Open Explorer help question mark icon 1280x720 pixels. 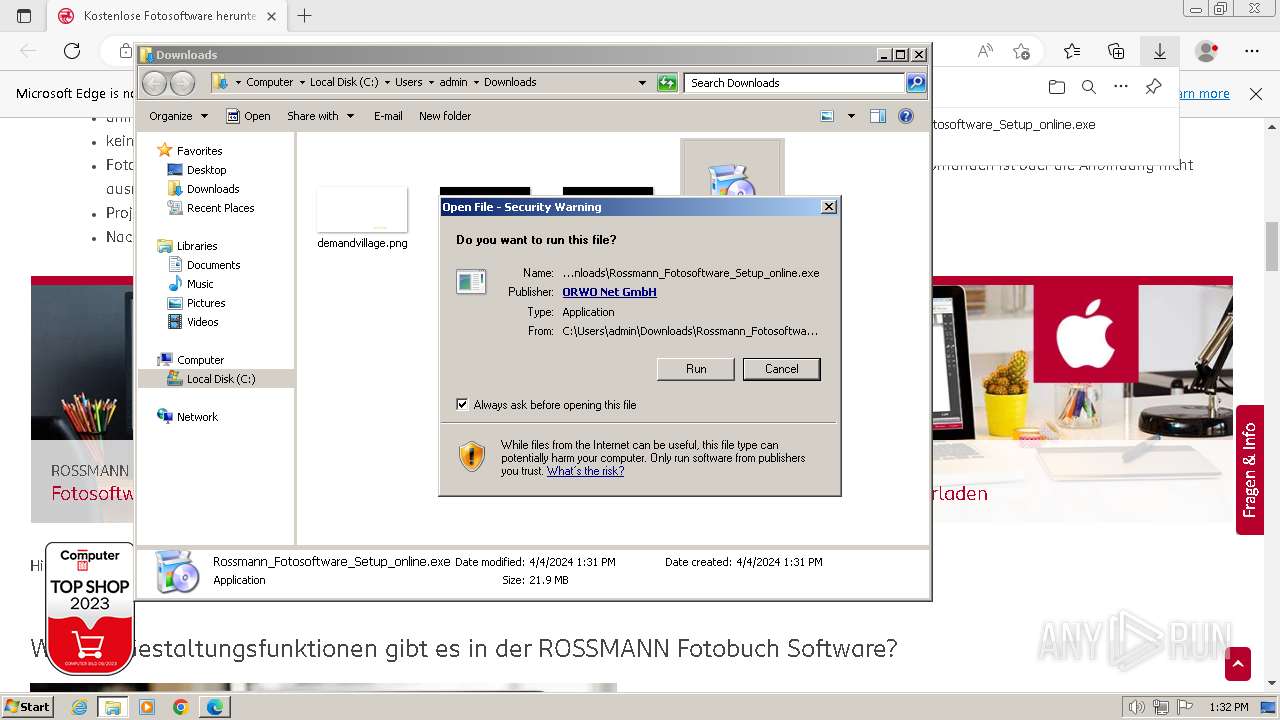(906, 116)
